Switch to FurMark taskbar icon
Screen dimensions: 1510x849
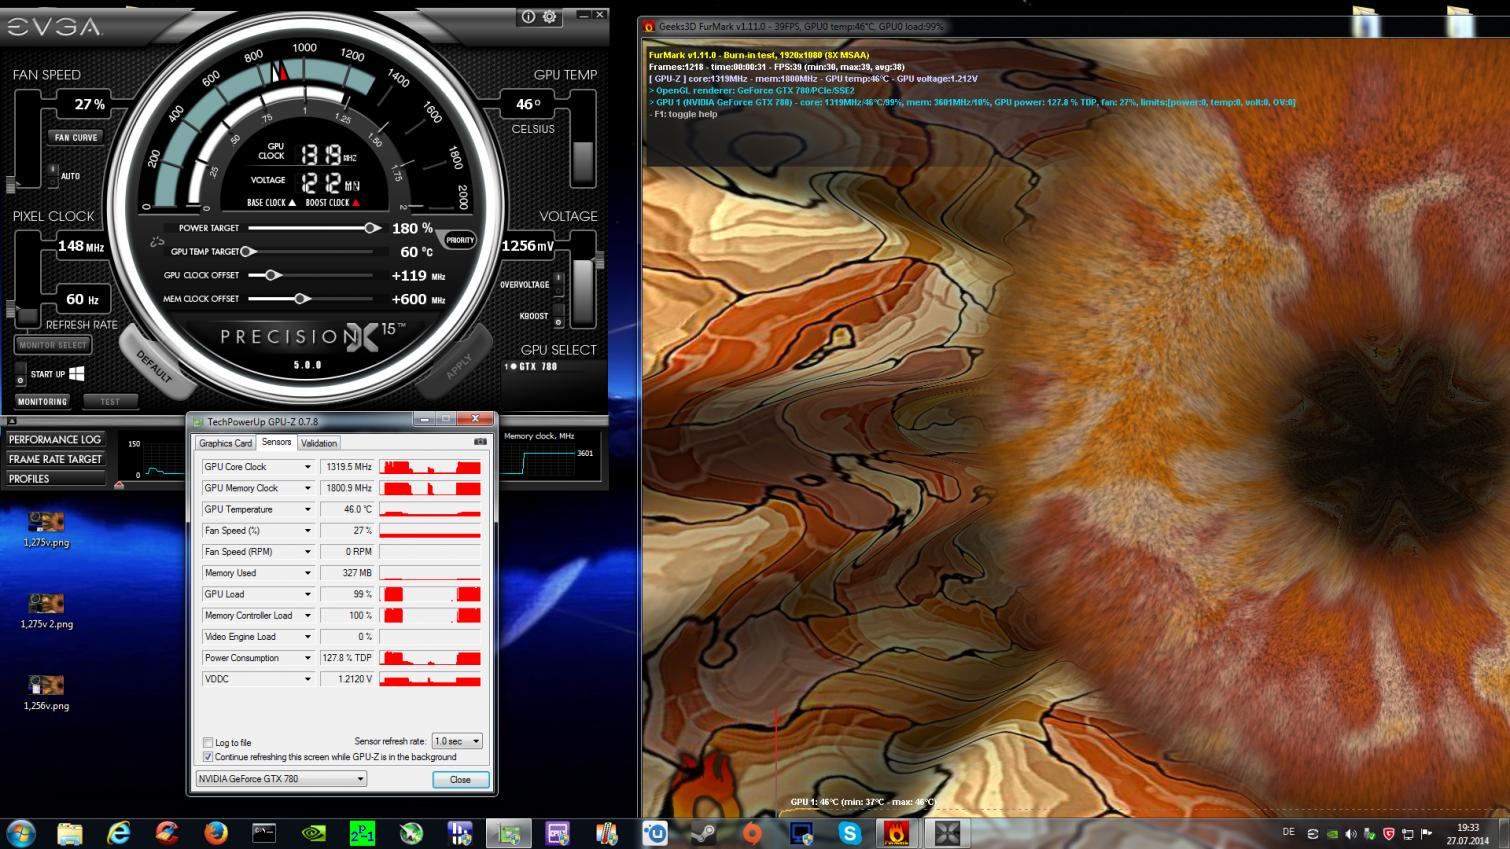(897, 832)
